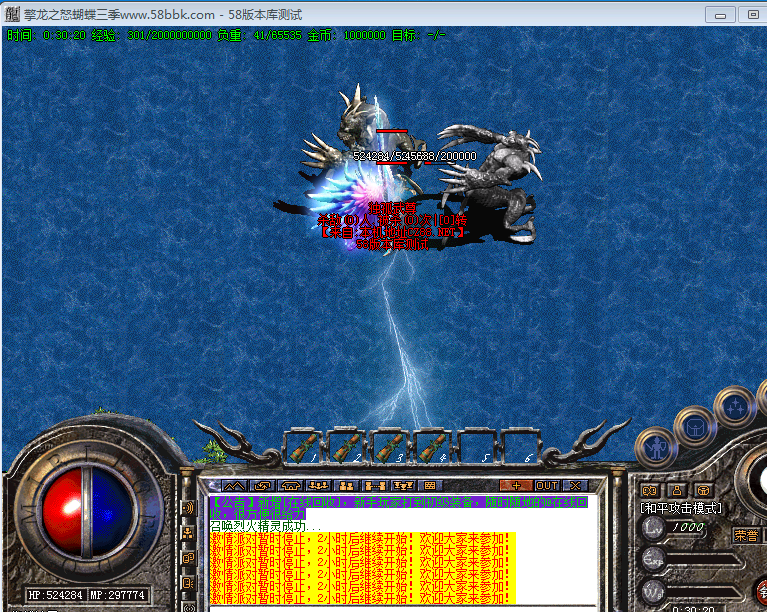Image resolution: width=767 pixels, height=612 pixels.
Task: Click the MP:297774 readout
Action: [x=118, y=595]
